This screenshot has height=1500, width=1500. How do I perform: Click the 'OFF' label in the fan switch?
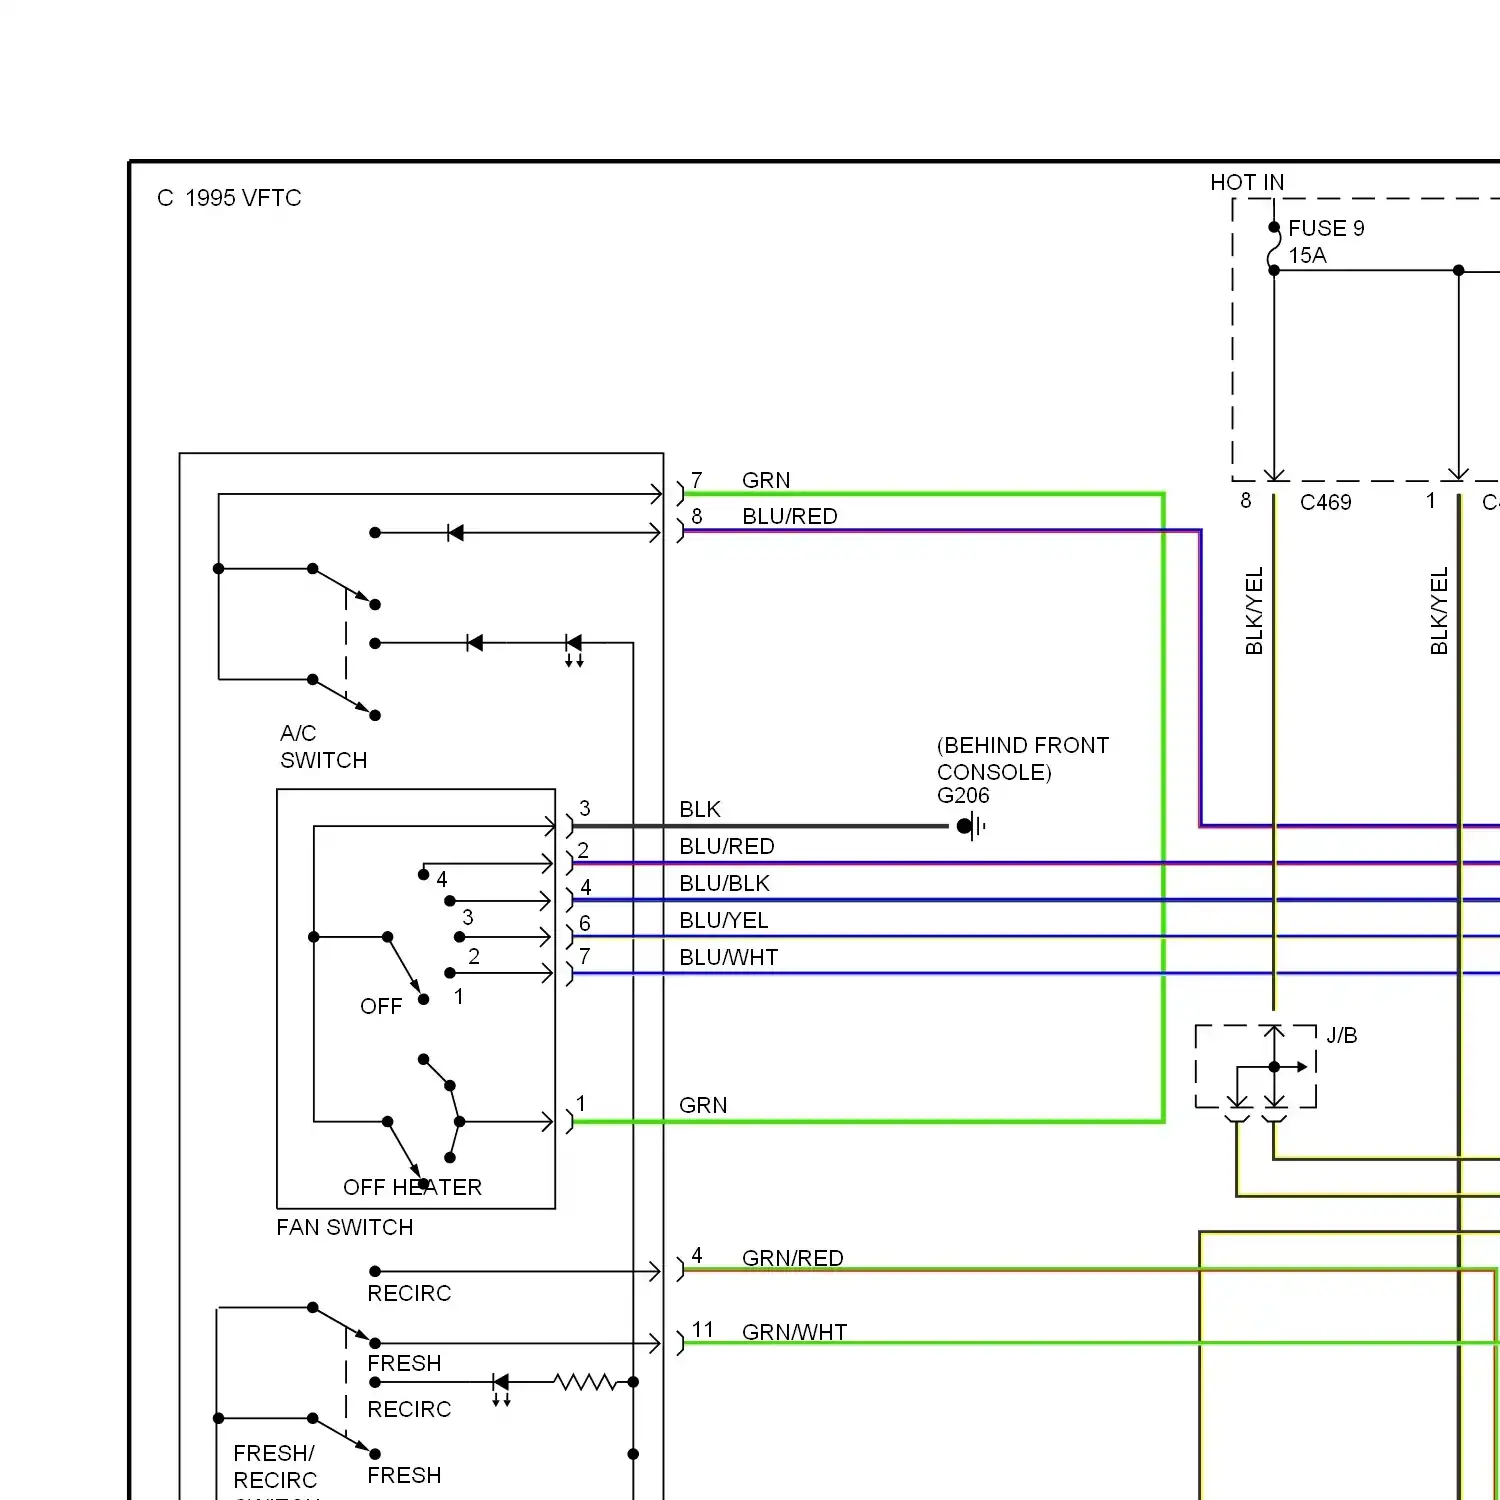pyautogui.click(x=381, y=1006)
